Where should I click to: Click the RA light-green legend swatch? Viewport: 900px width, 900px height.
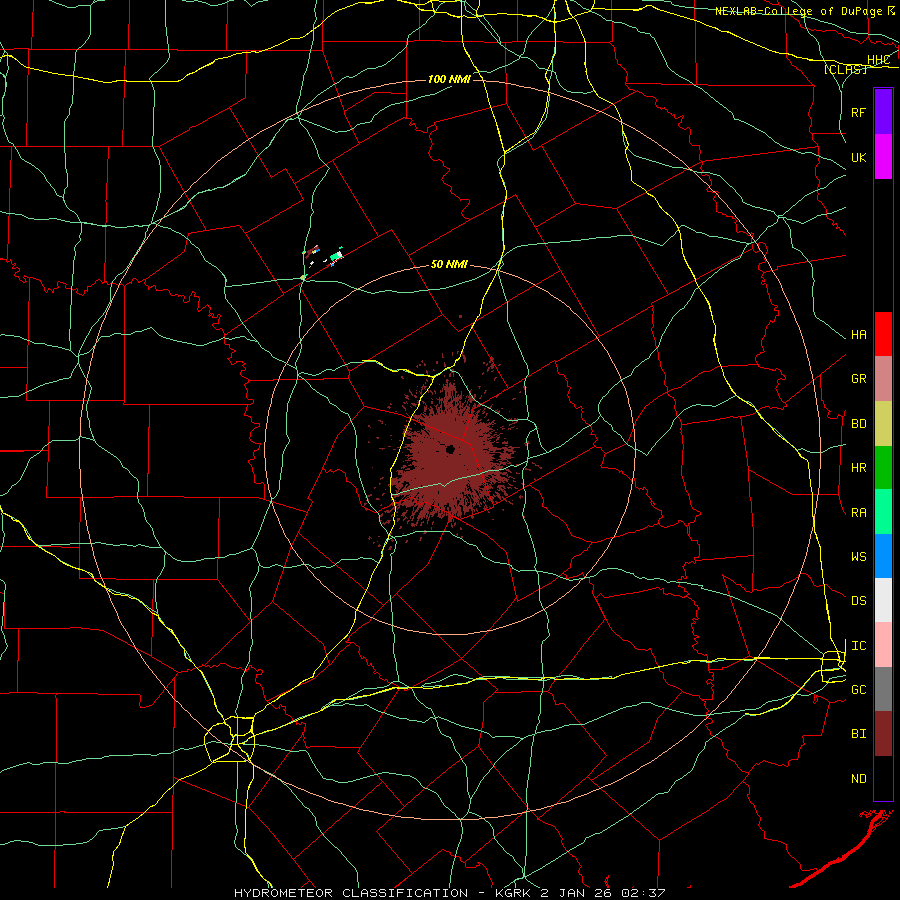[x=883, y=512]
